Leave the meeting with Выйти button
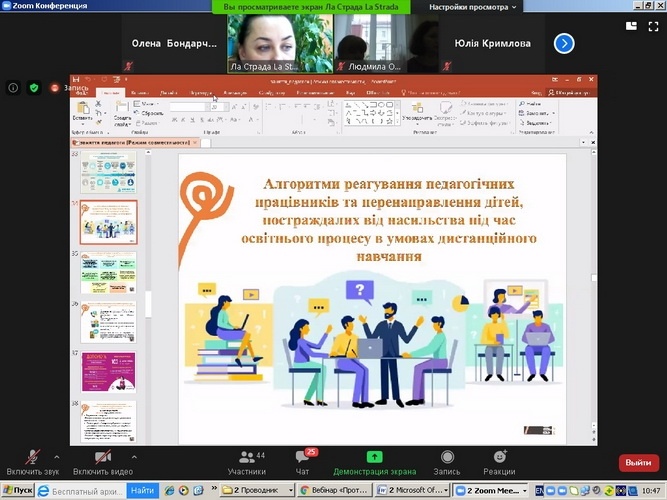This screenshot has height=500, width=667. pos(637,462)
